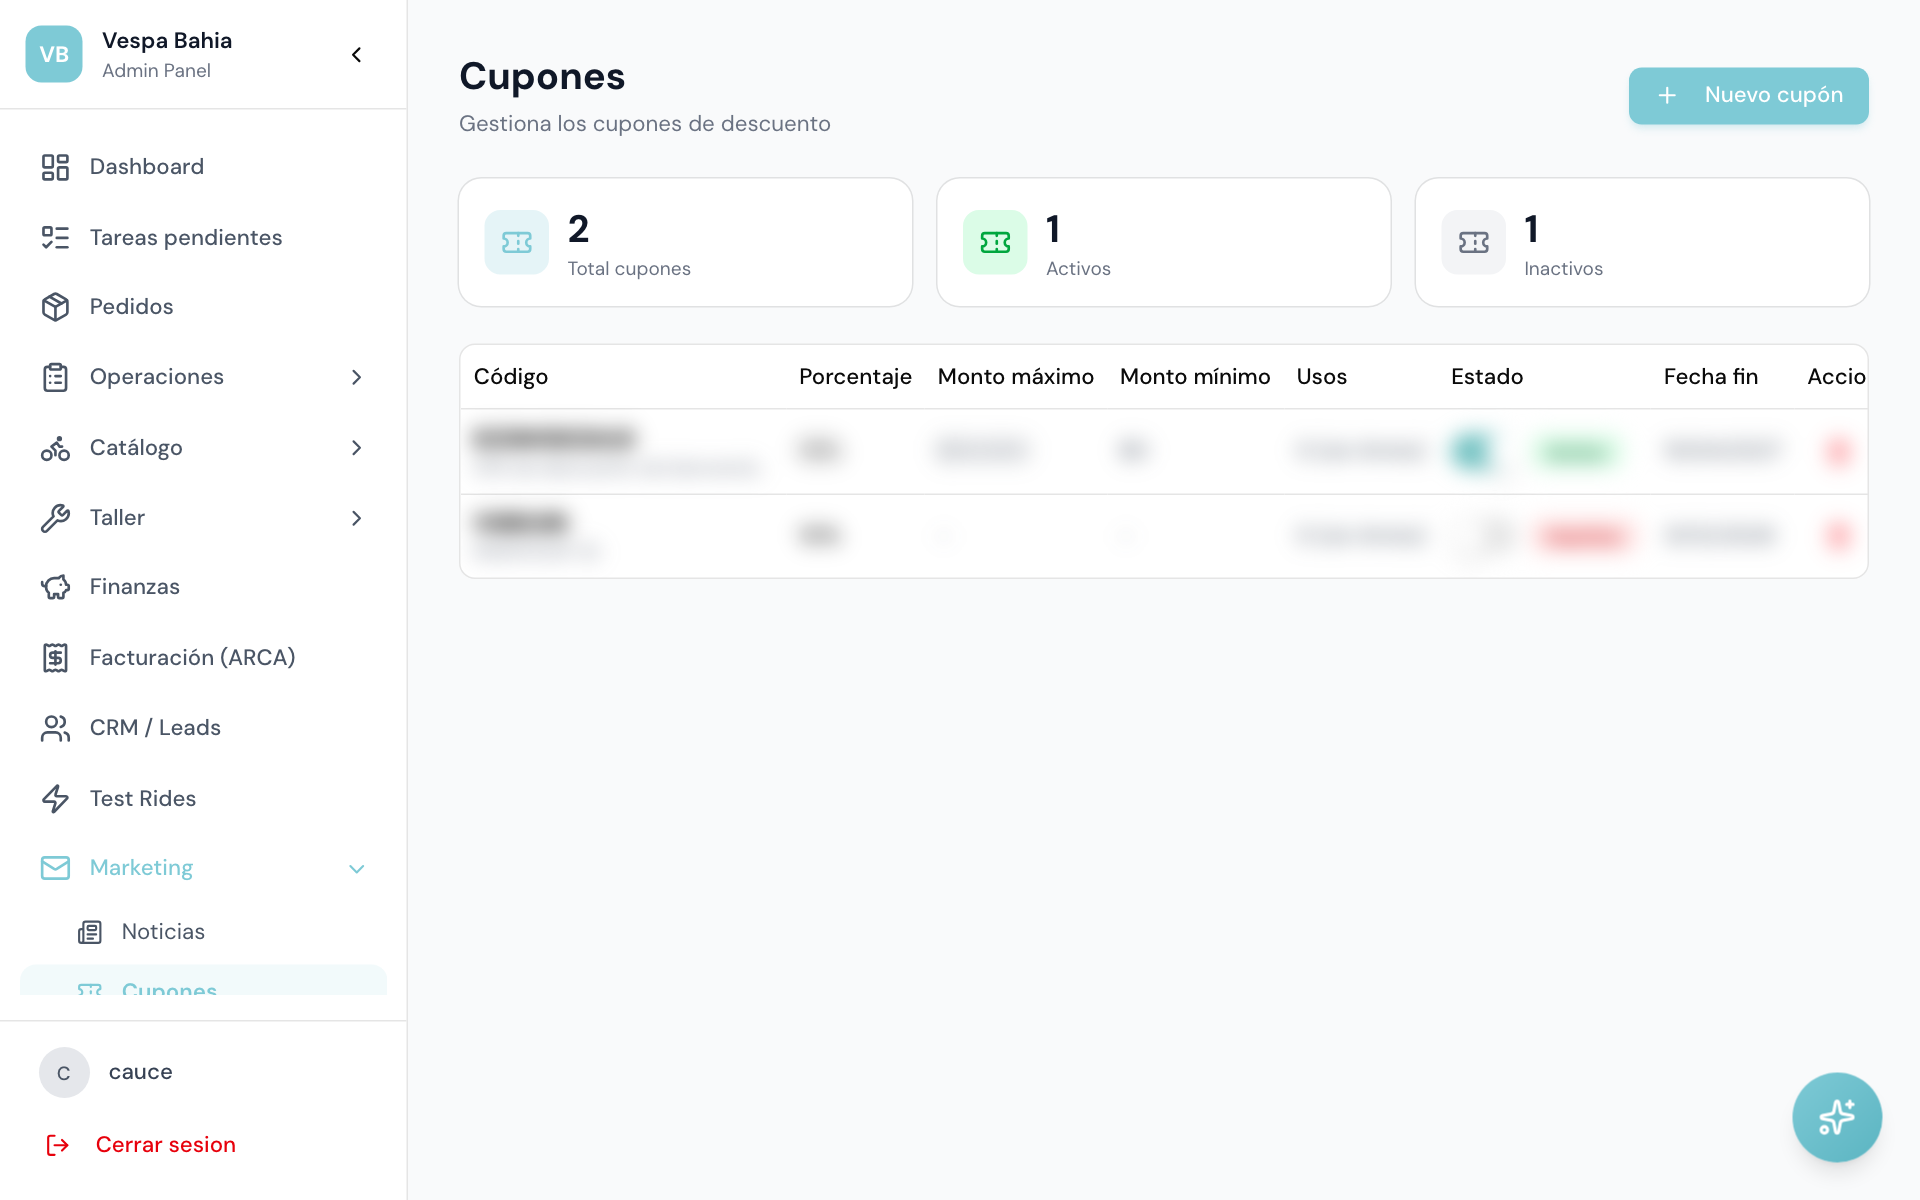This screenshot has height=1200, width=1920.
Task: Click the Vespa Bahia title
Action: coord(167,41)
